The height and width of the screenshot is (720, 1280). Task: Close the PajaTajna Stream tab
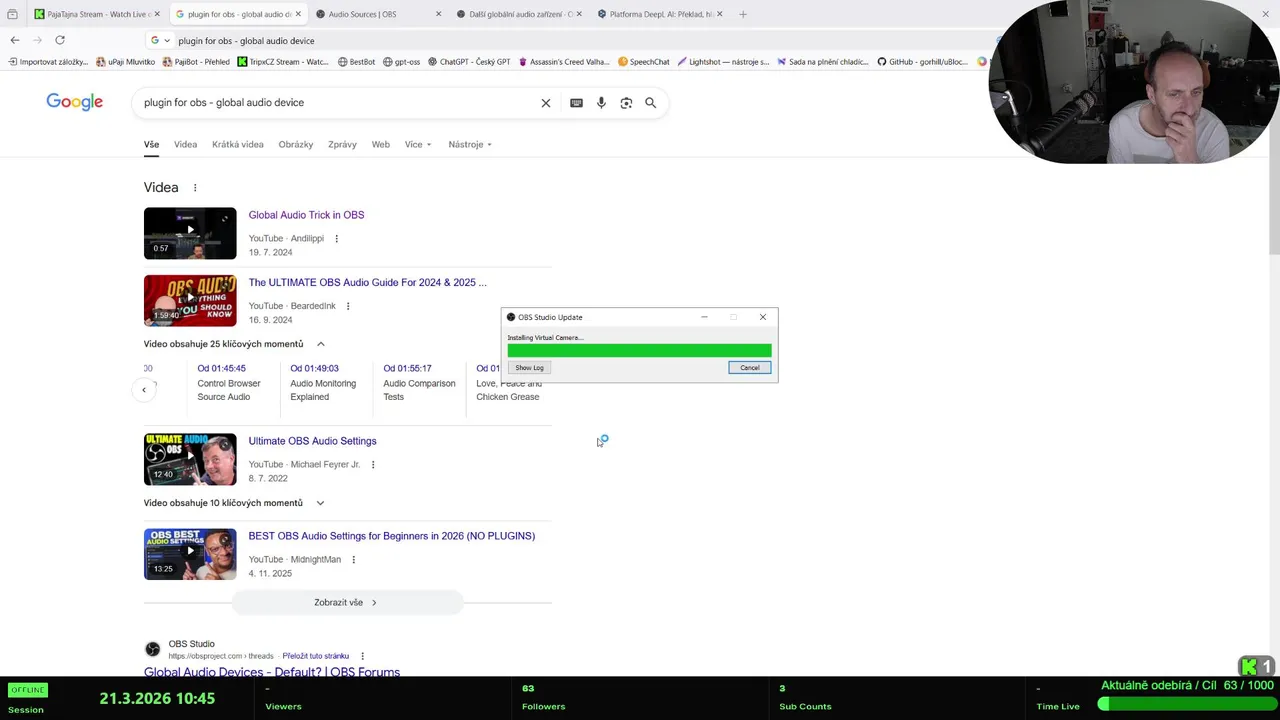coord(157,14)
